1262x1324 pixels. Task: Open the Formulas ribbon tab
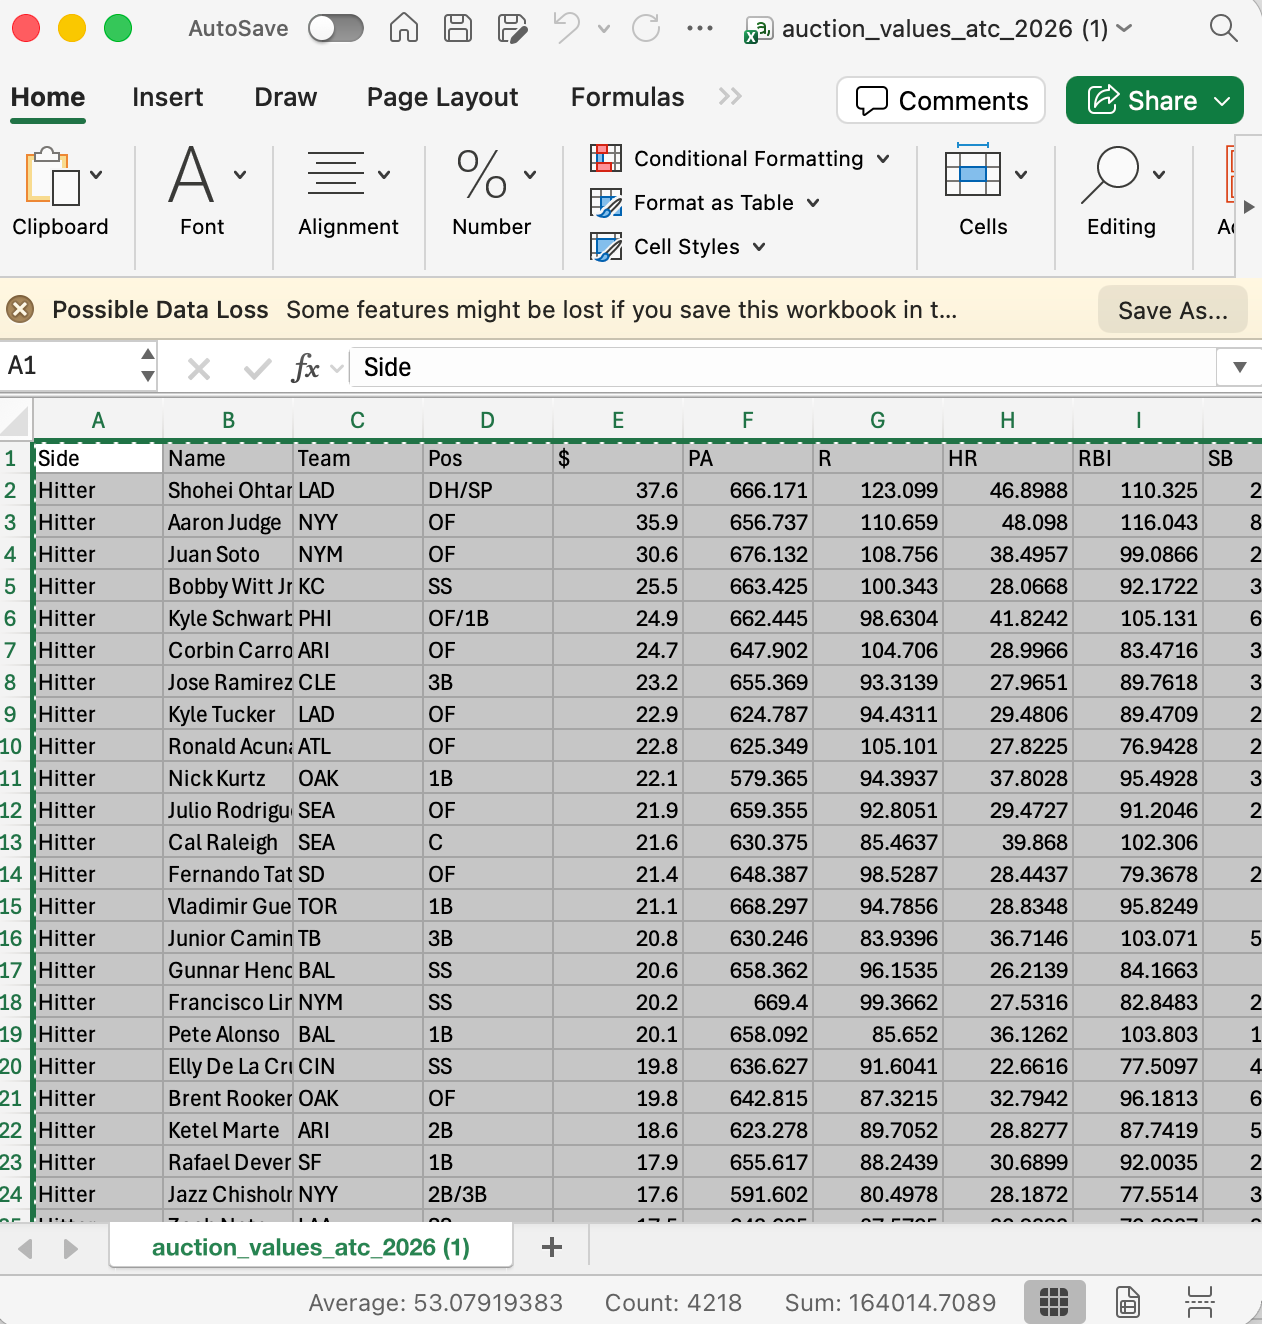[627, 97]
